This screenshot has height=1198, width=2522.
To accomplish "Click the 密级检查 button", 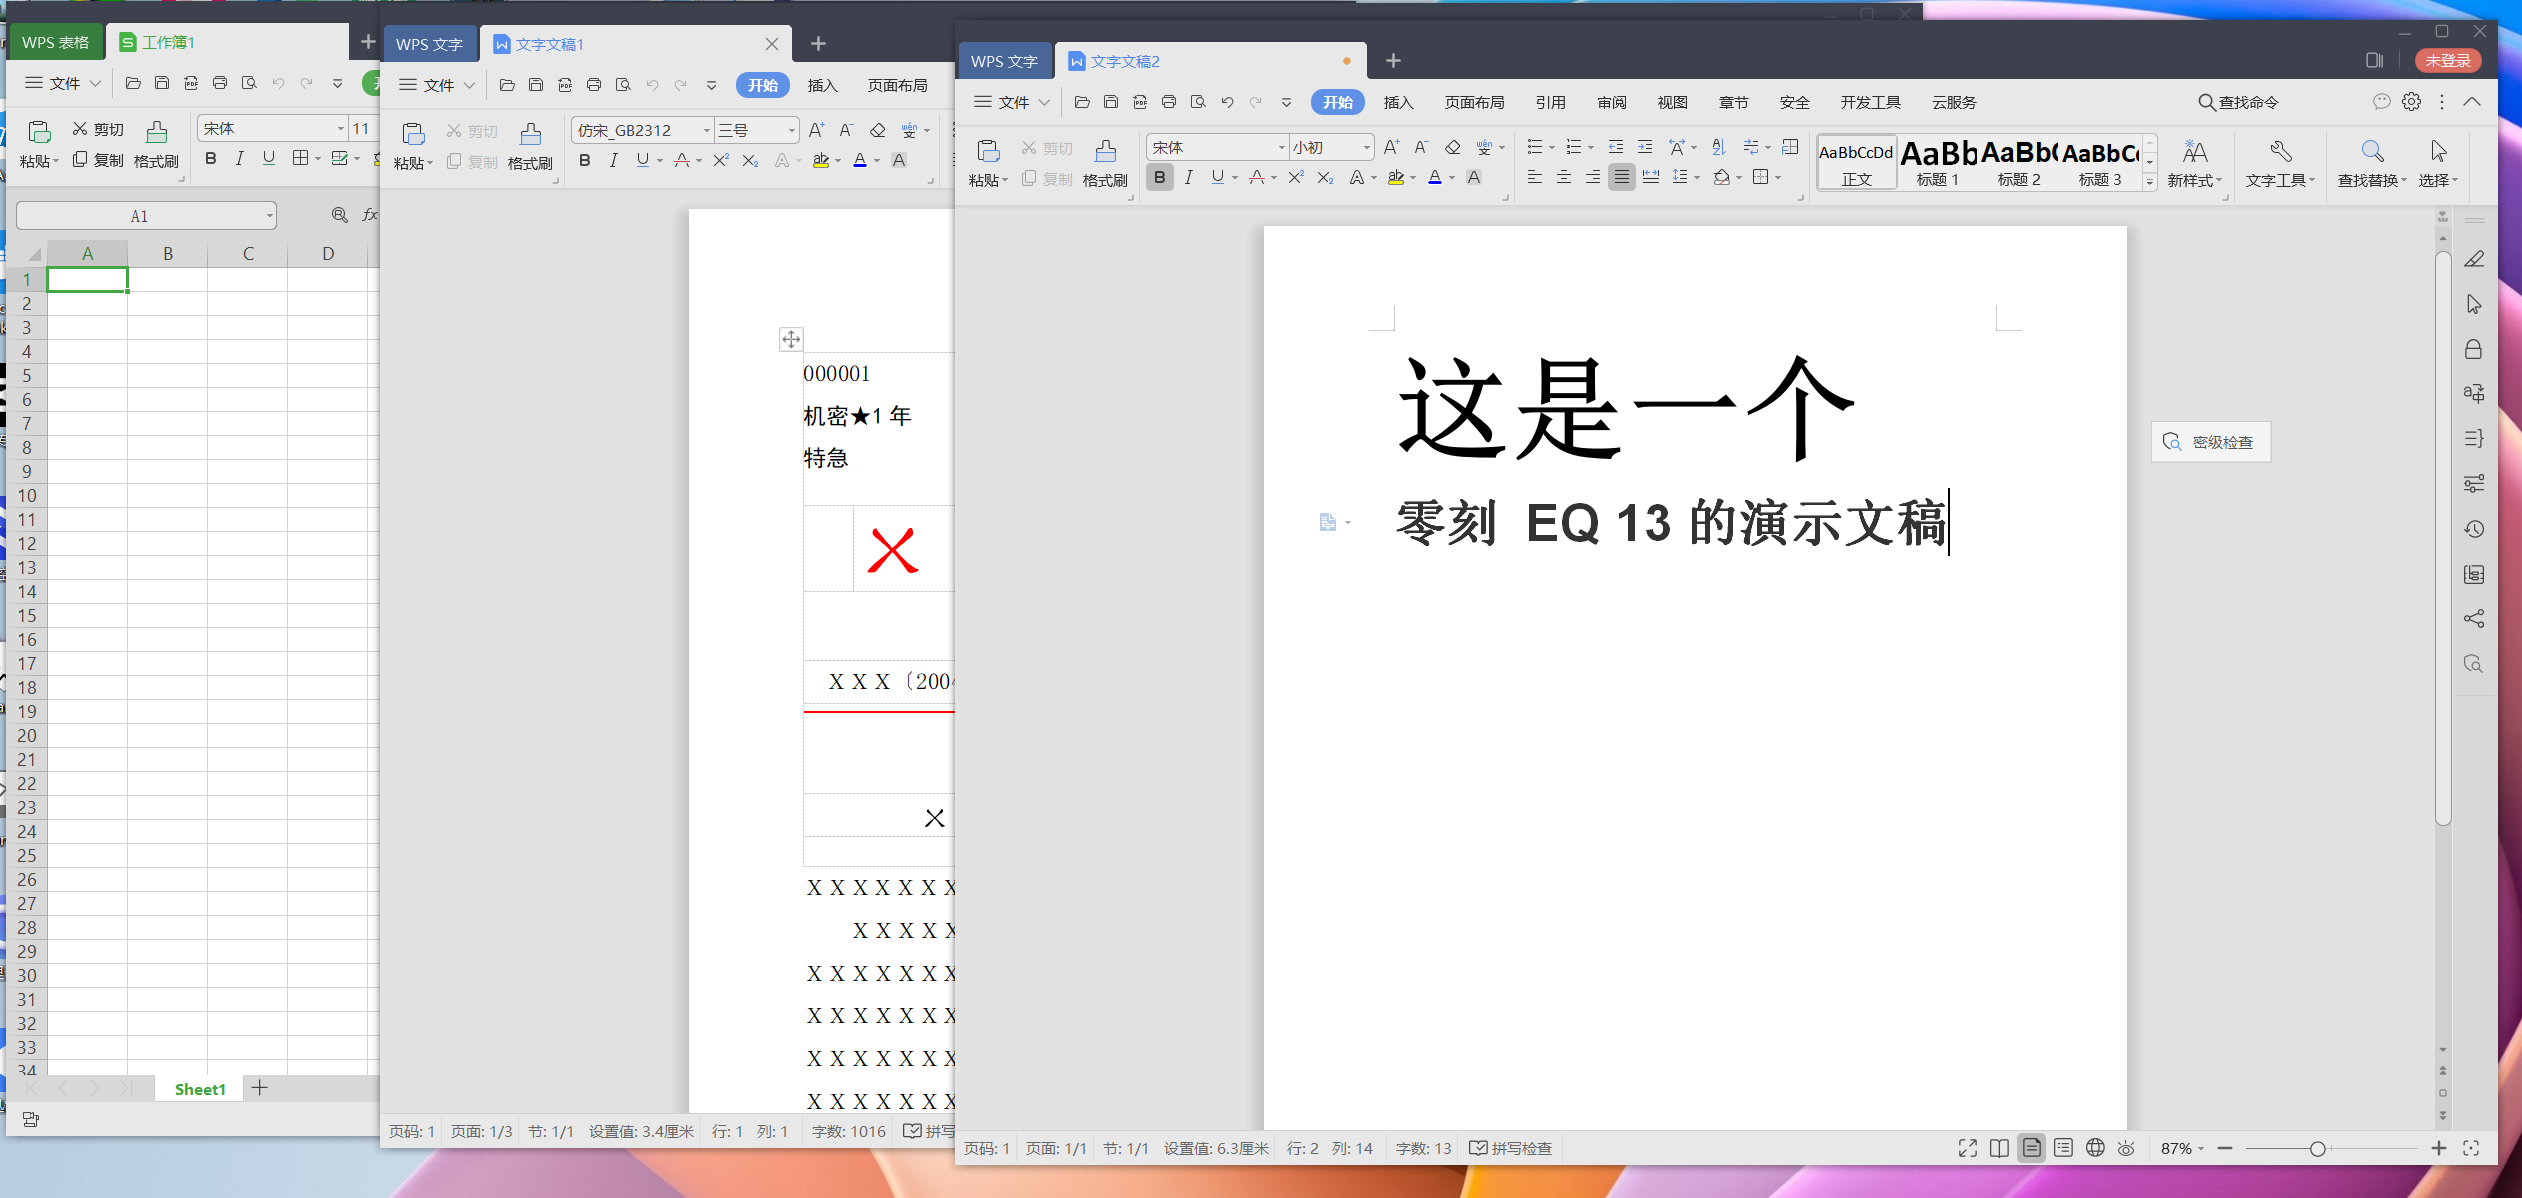I will [x=2211, y=442].
